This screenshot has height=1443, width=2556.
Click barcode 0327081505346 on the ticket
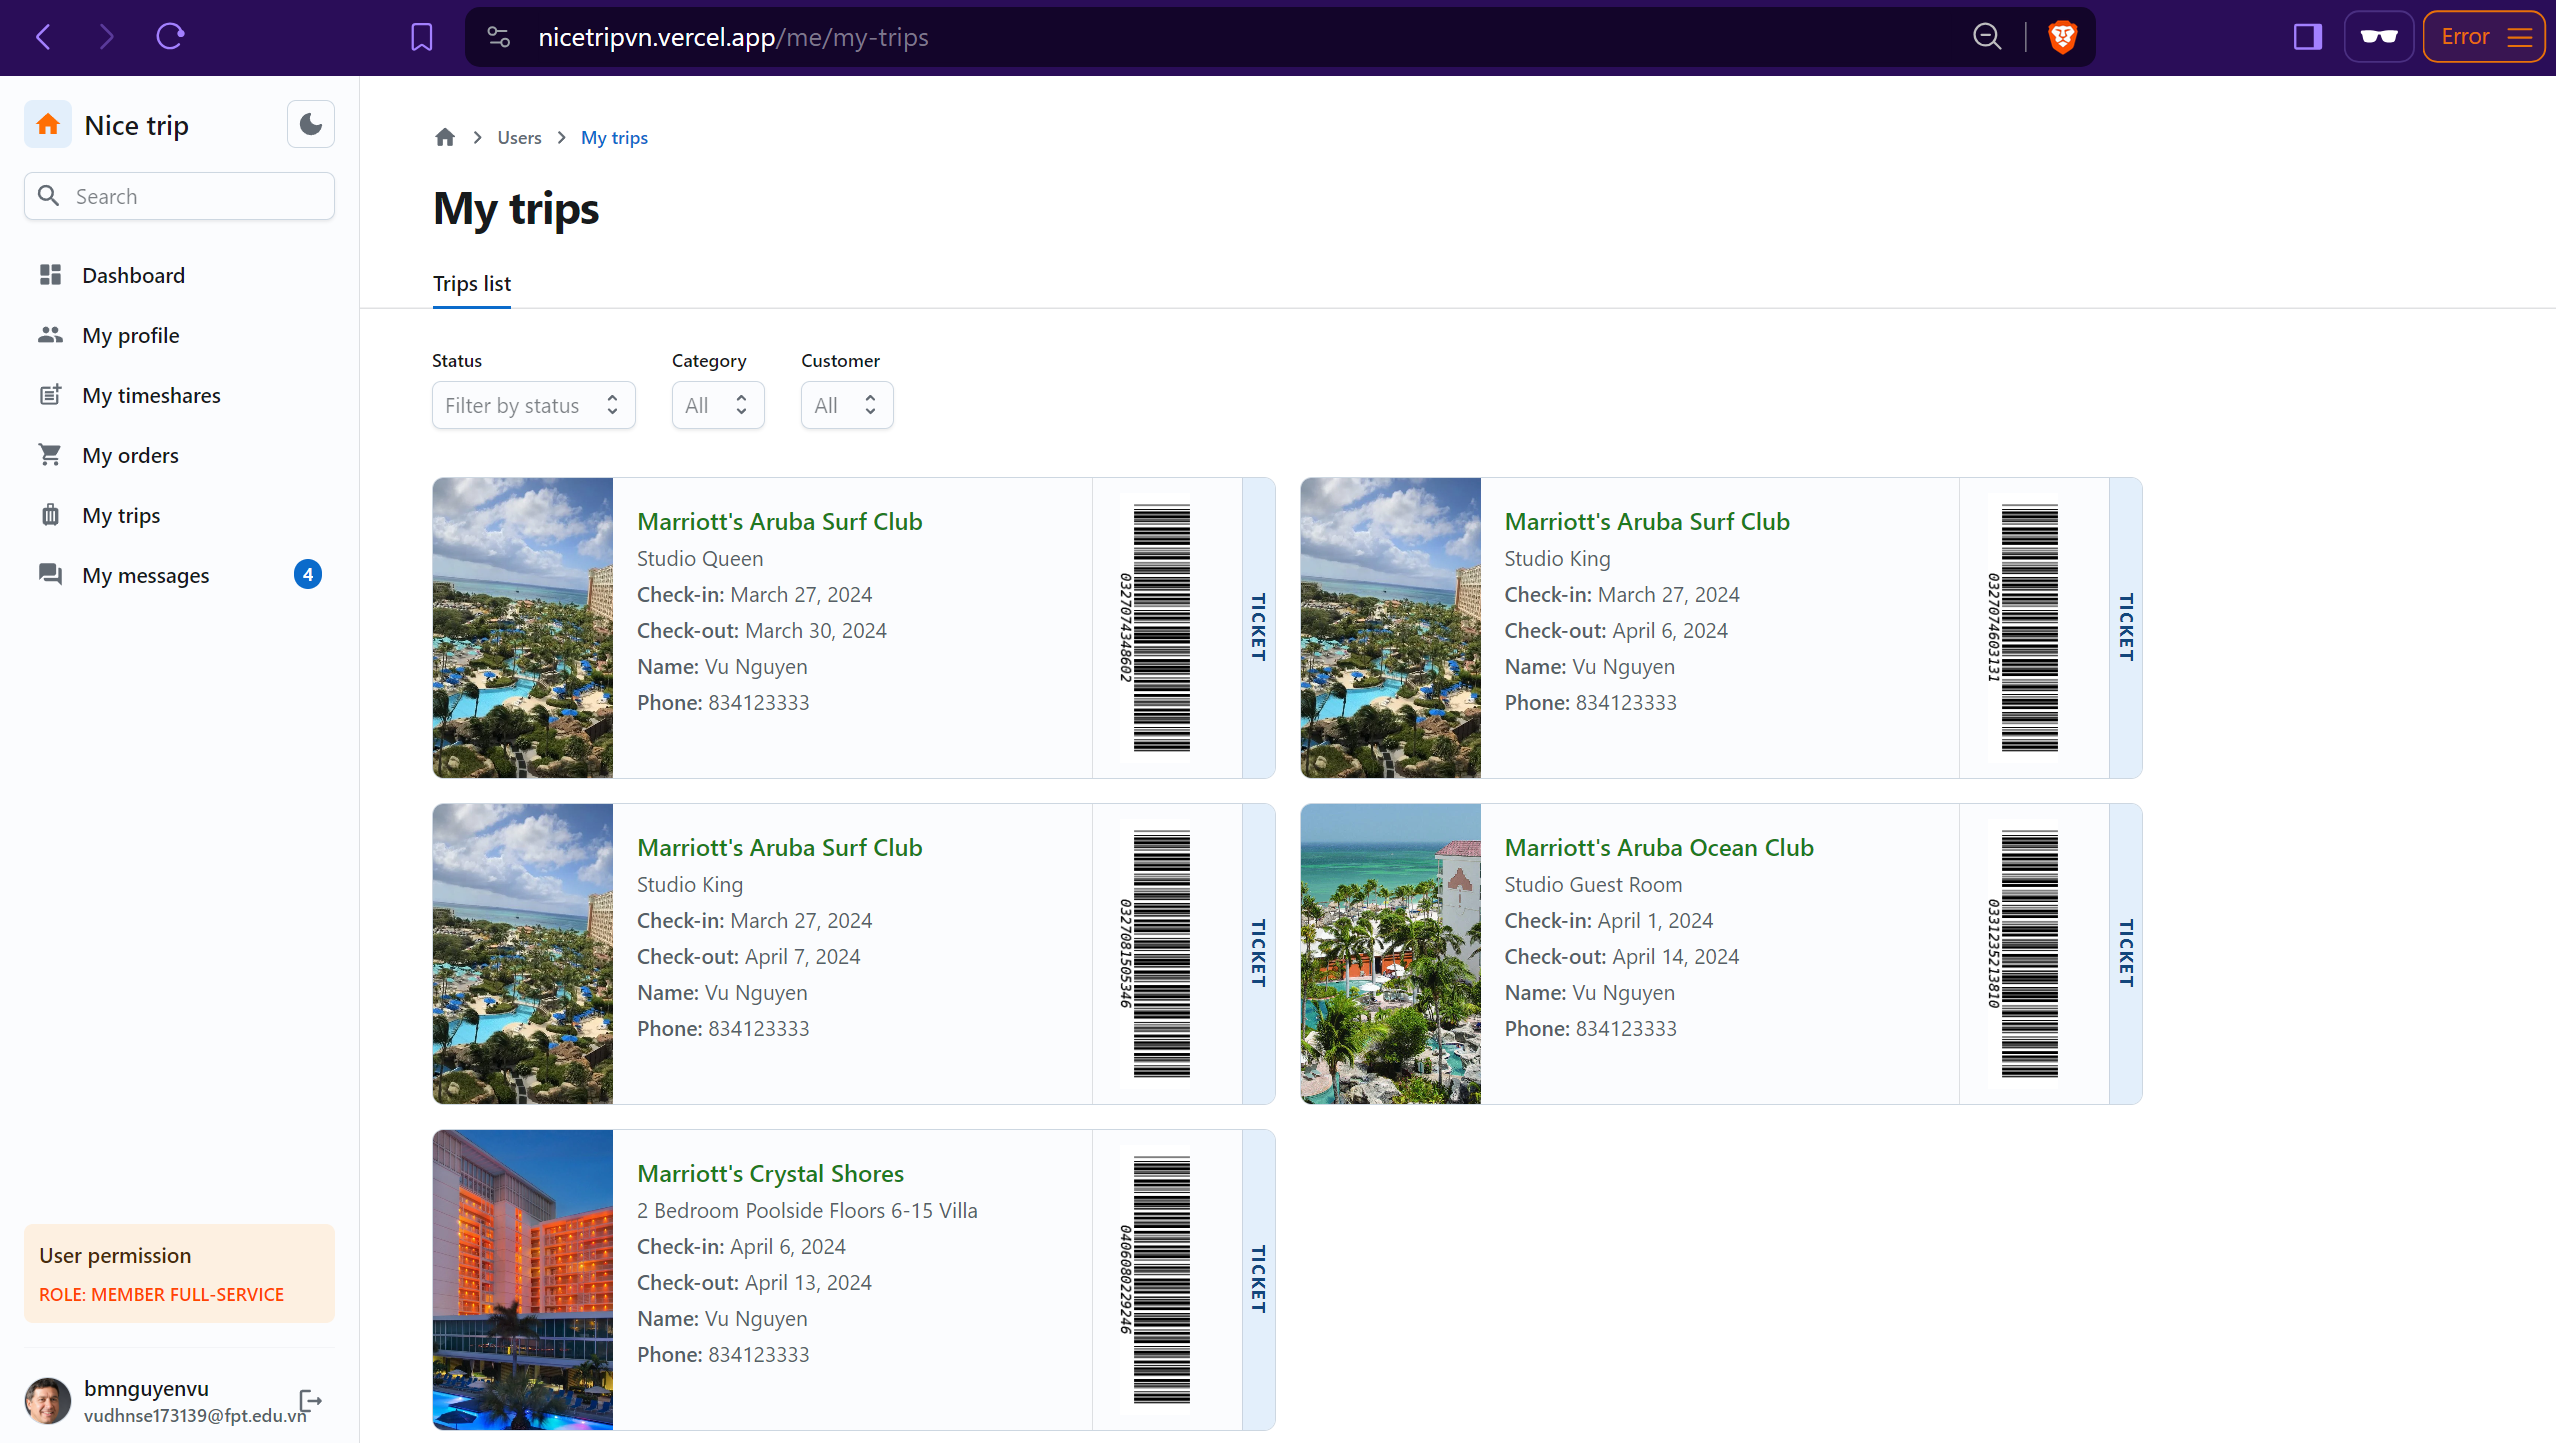(x=1156, y=954)
